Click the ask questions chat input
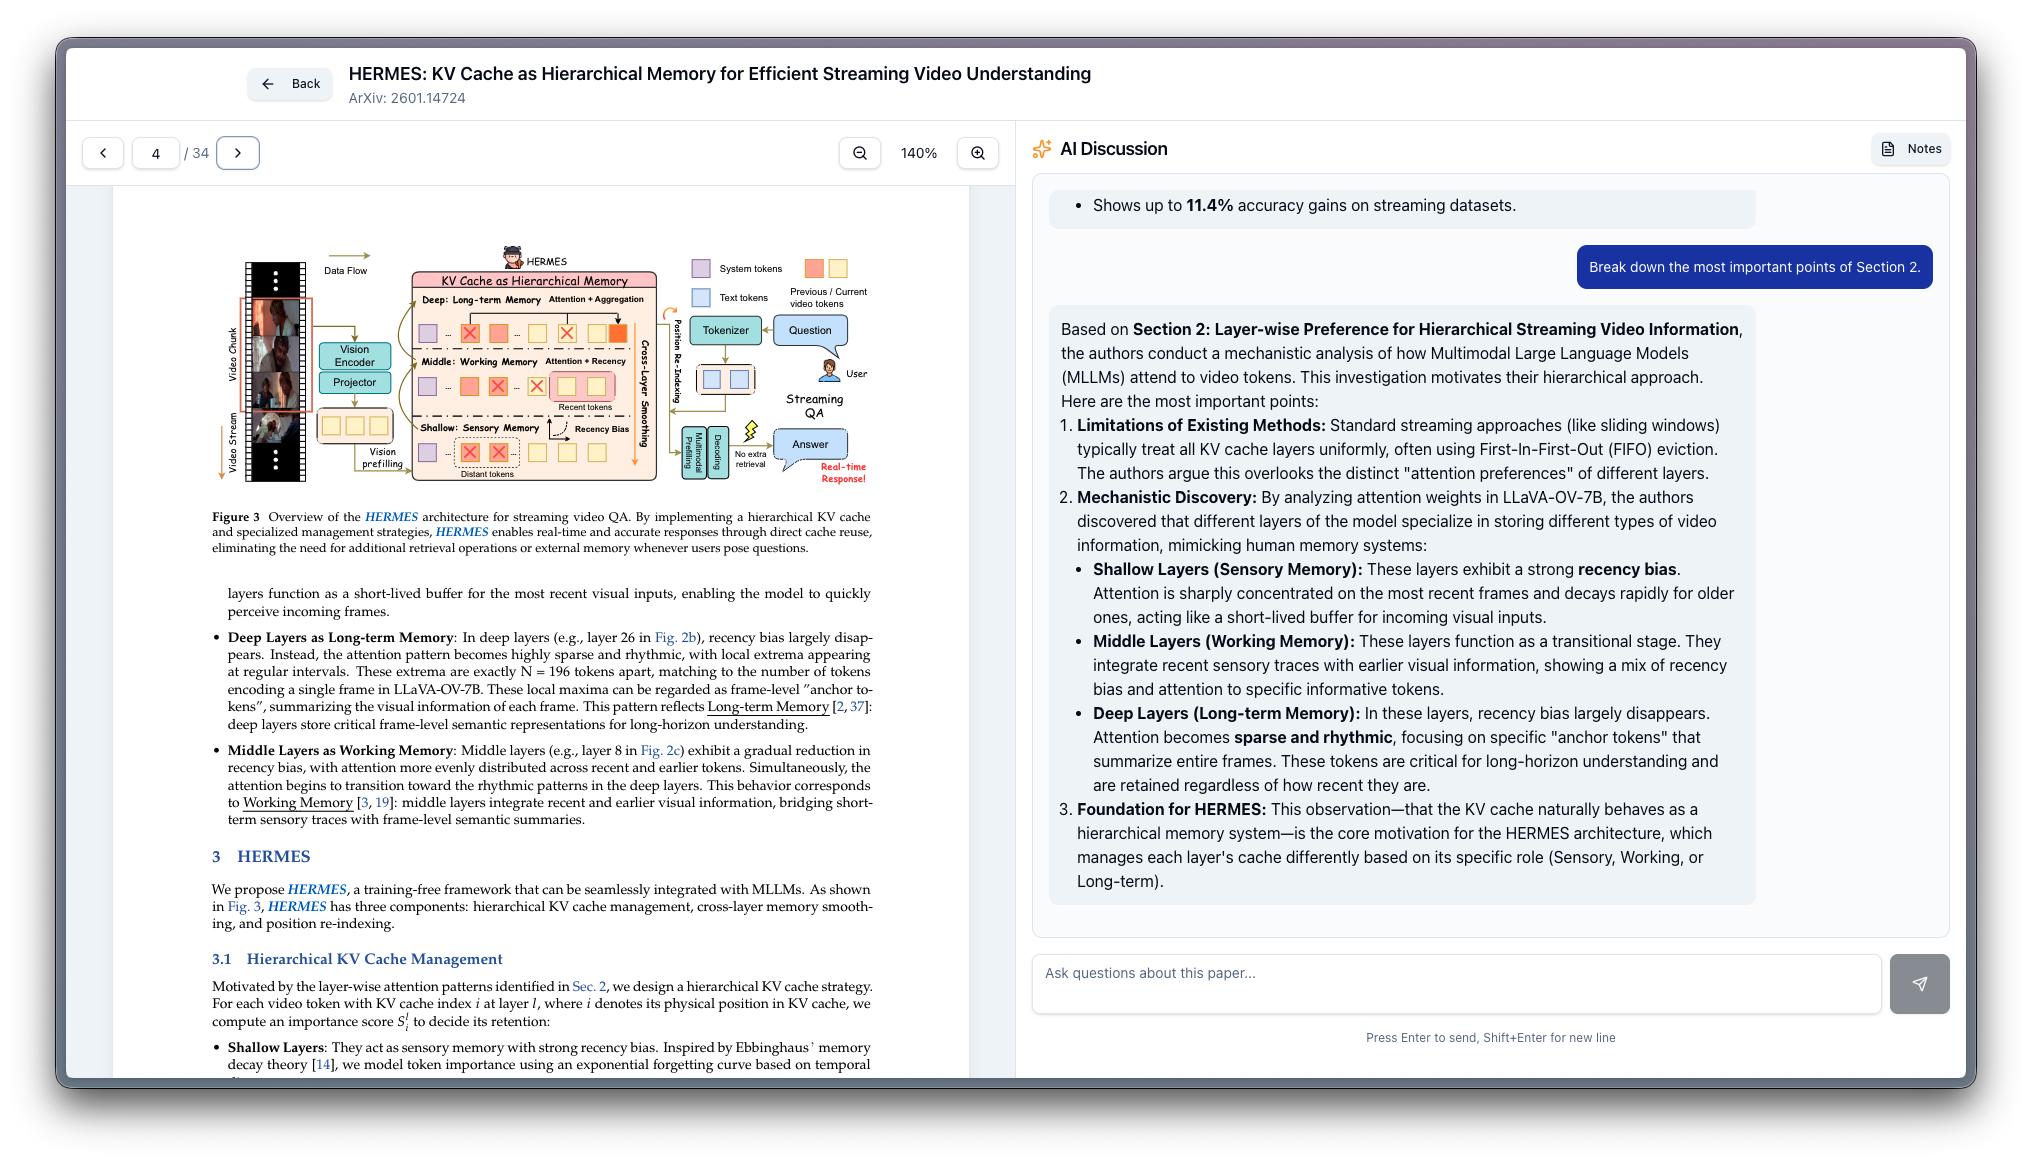 [1455, 983]
